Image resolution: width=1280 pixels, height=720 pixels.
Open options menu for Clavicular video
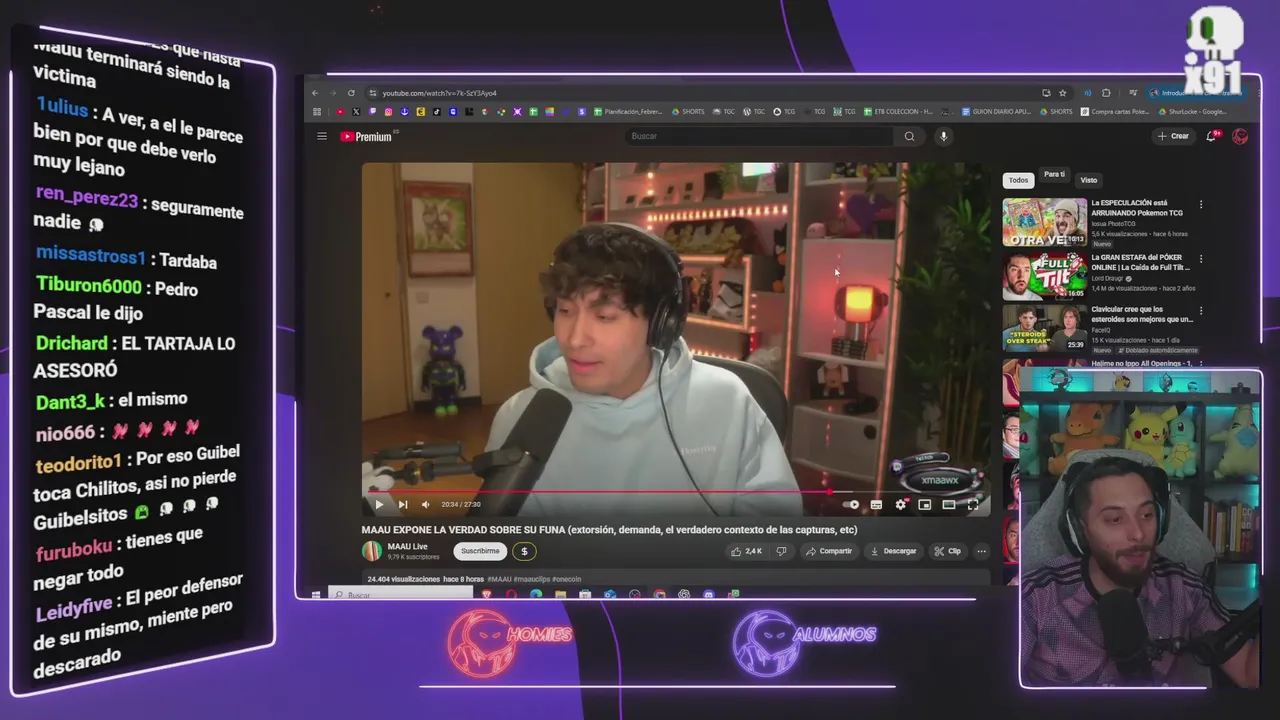point(1201,311)
